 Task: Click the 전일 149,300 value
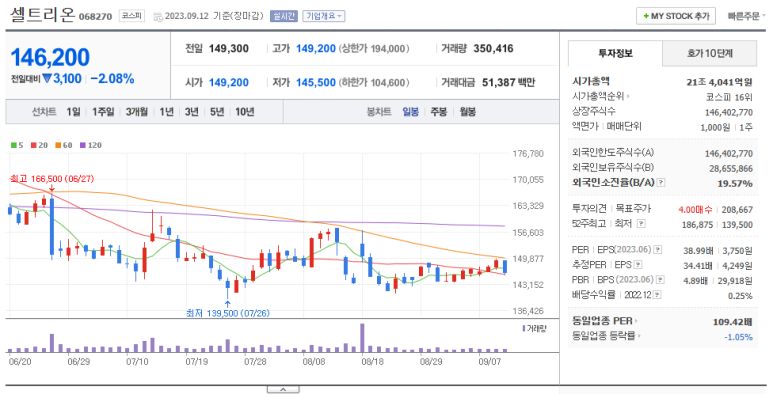click(x=229, y=48)
